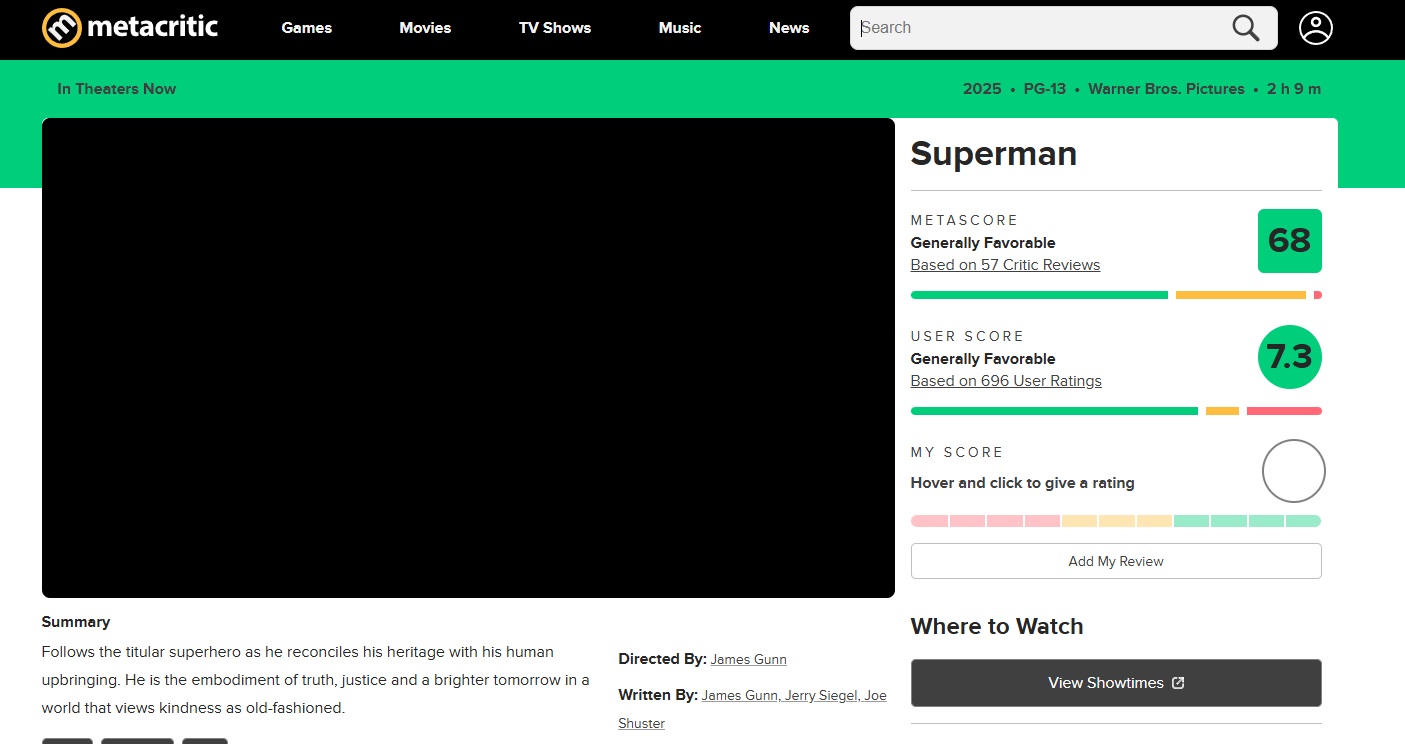This screenshot has height=744, width=1405.
Task: Open Based on 57 Critic Reviews link
Action: coord(1005,265)
